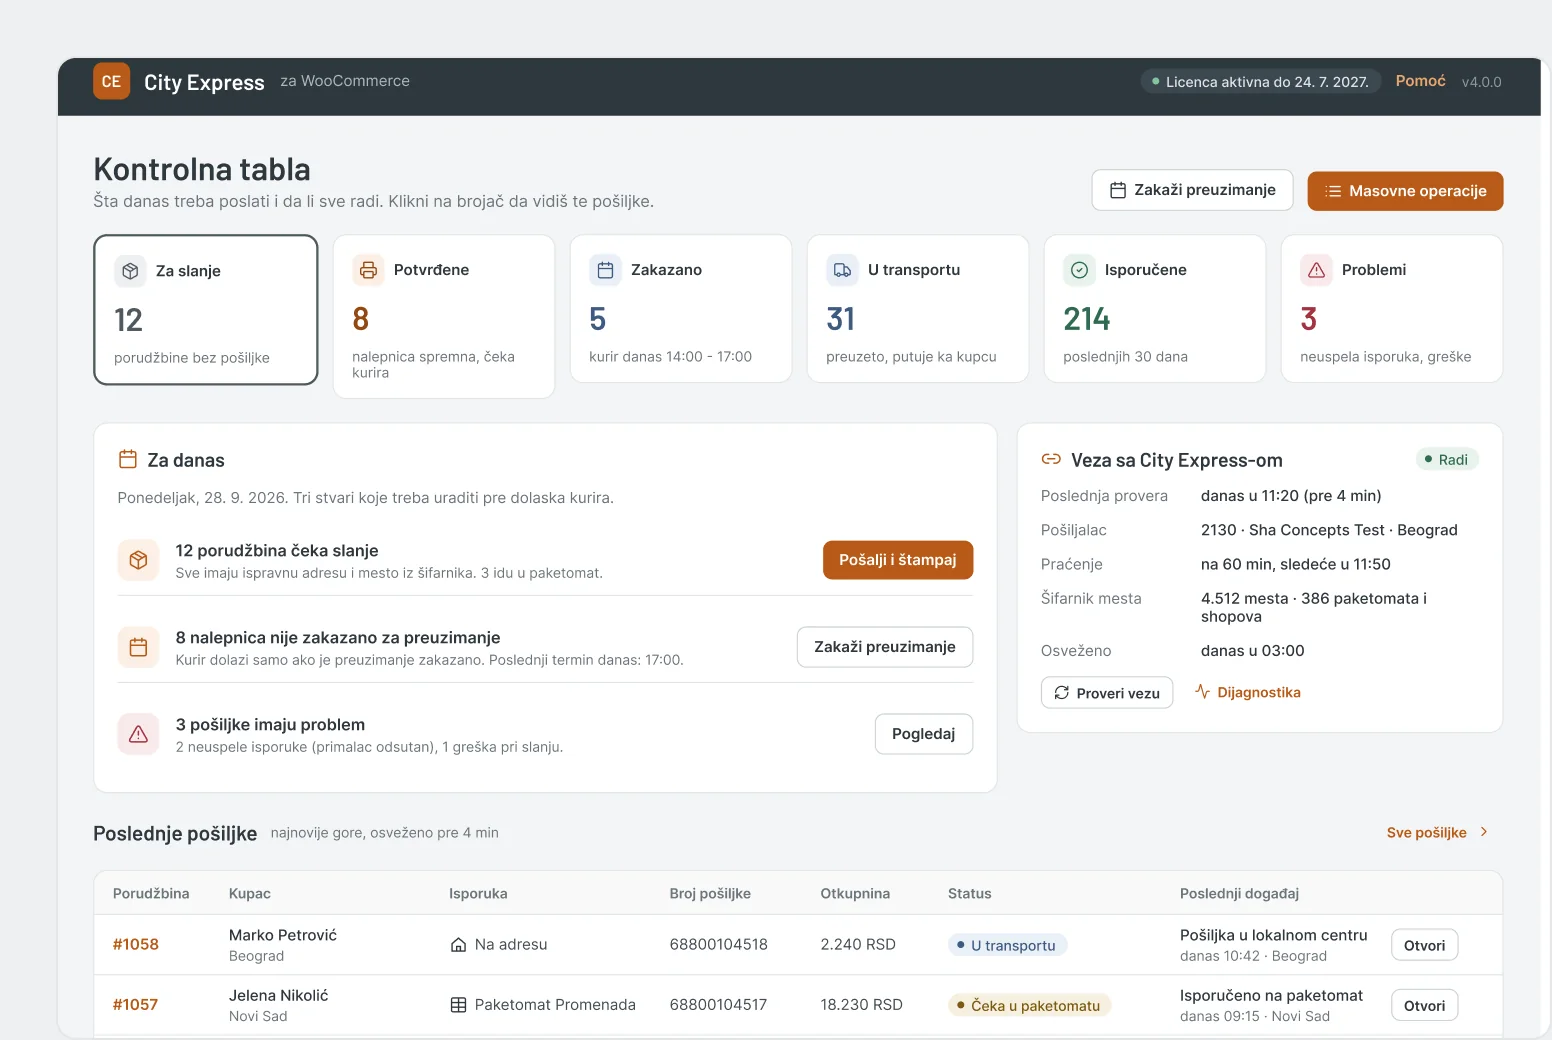1552x1040 pixels.
Task: Click Proveri vezu button
Action: click(x=1107, y=693)
